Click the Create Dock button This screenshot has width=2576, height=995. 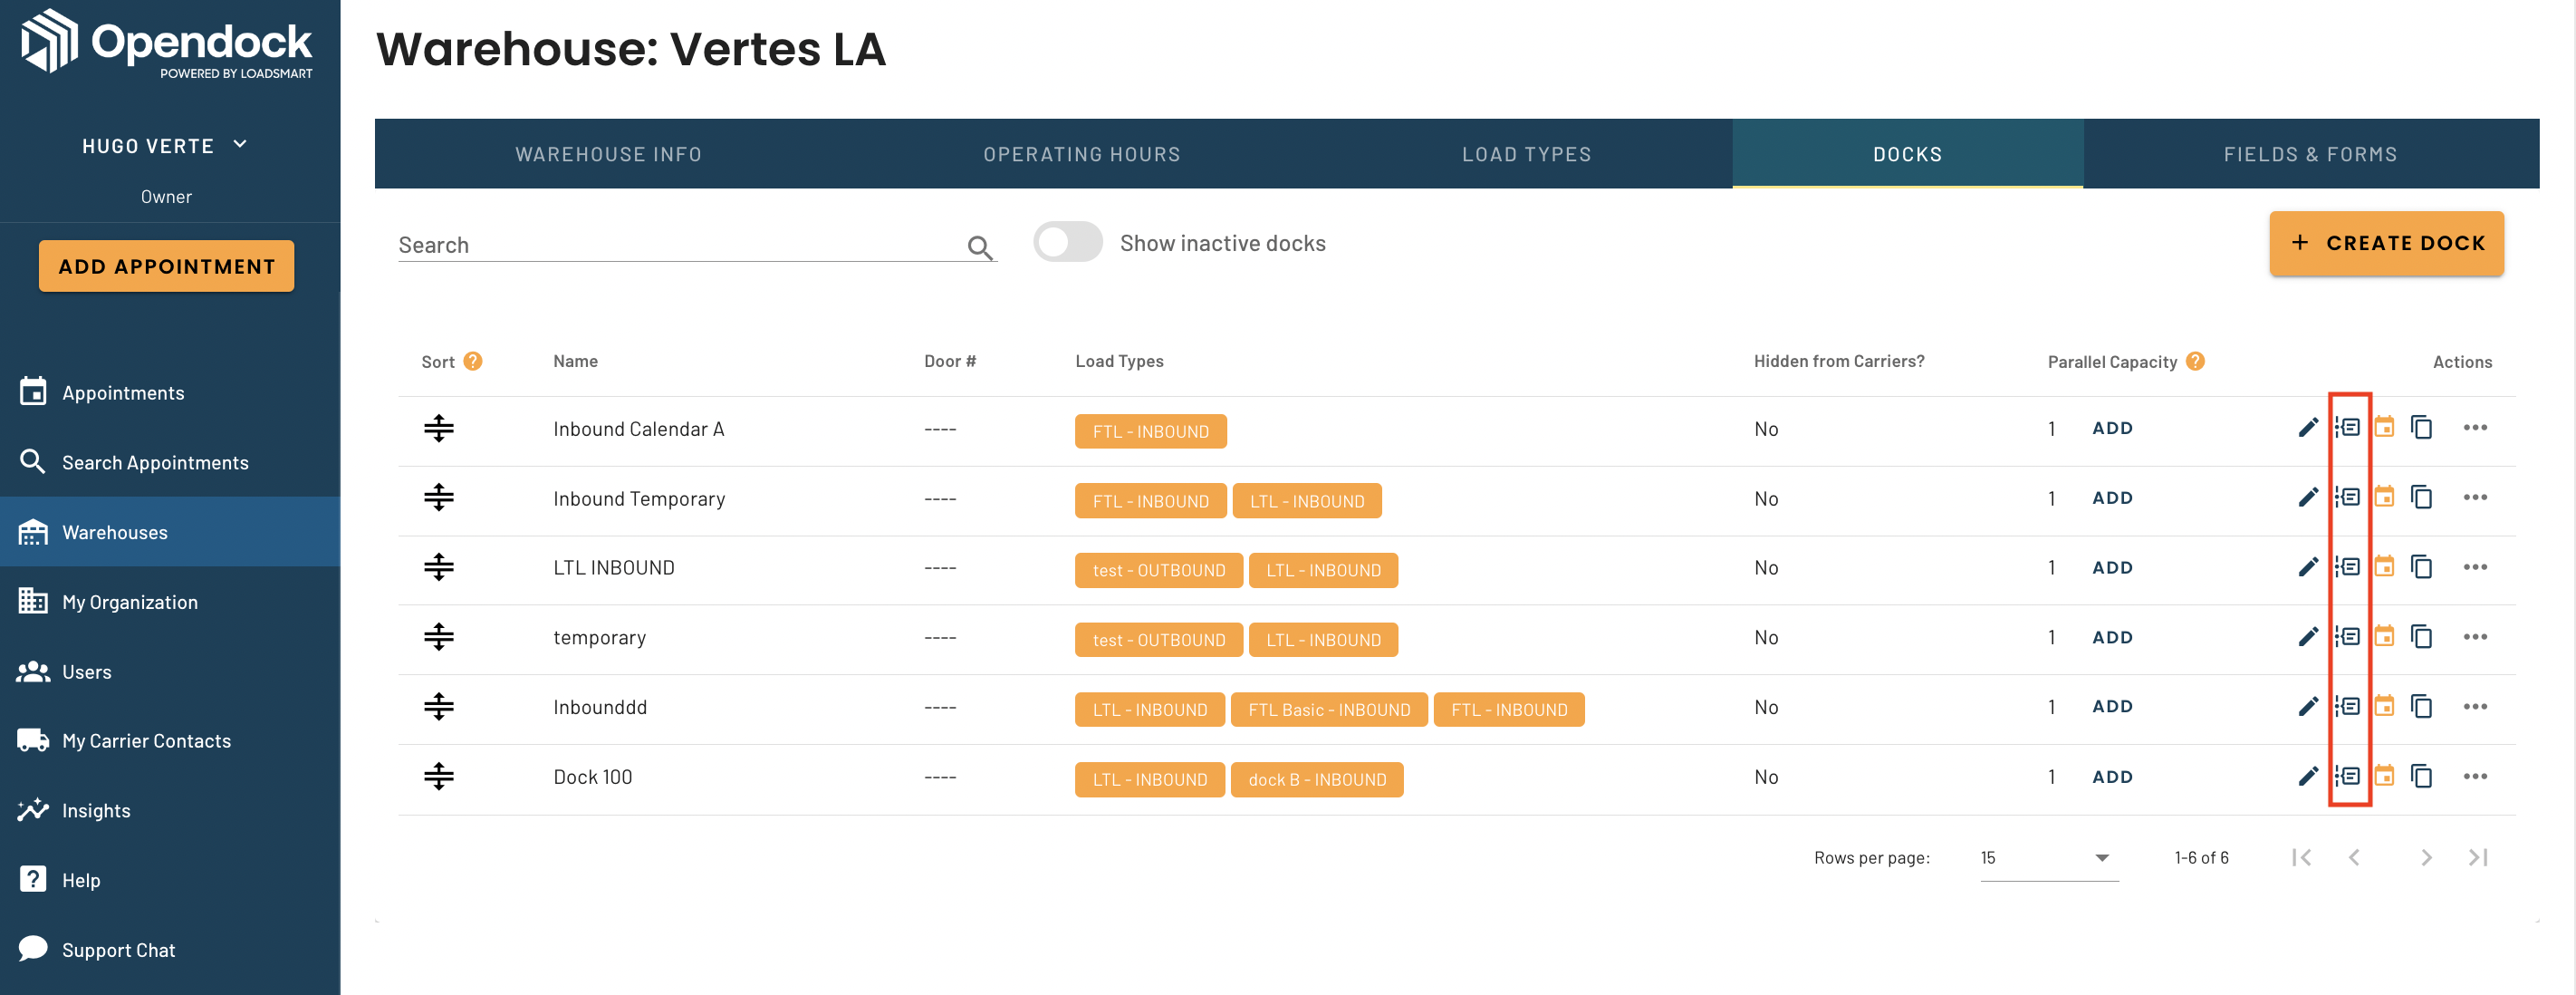point(2386,243)
